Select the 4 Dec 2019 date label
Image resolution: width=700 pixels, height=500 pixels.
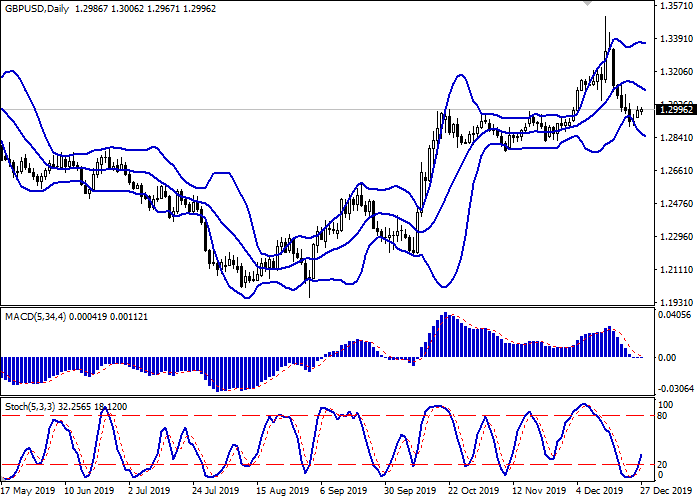click(597, 491)
